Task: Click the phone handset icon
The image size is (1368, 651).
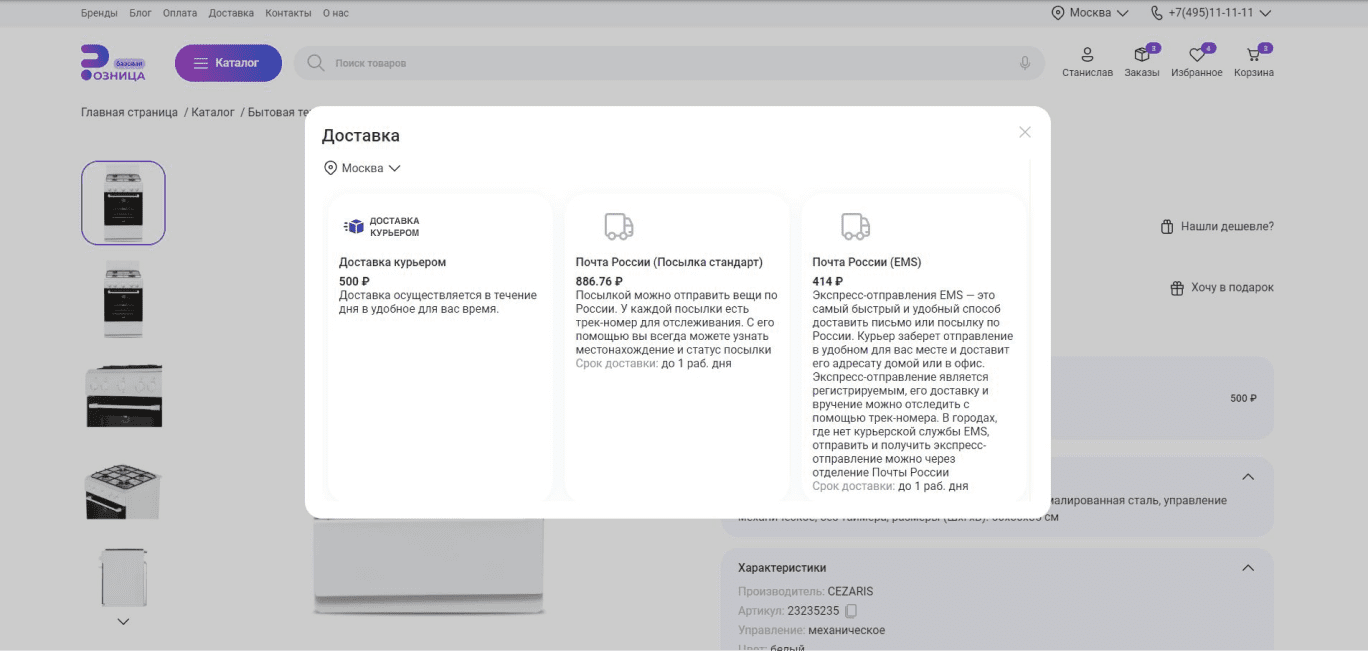Action: click(x=1157, y=13)
